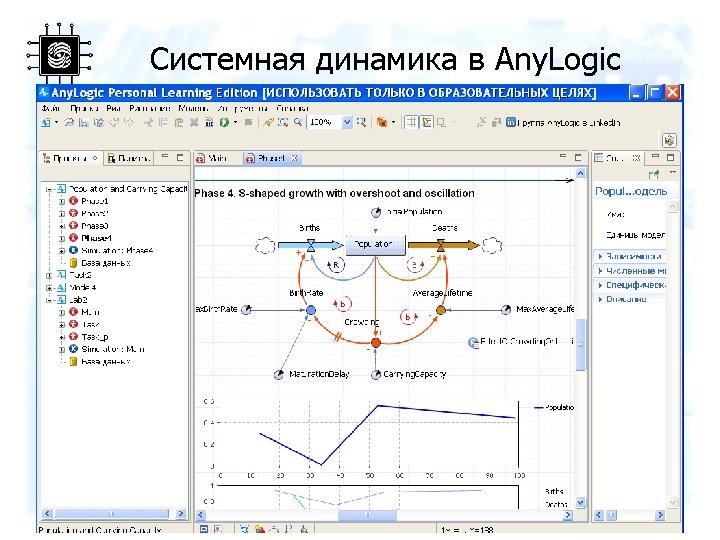Viewport: 720px width, 540px height.
Task: Click the Births flow valve icon
Action: [x=311, y=245]
